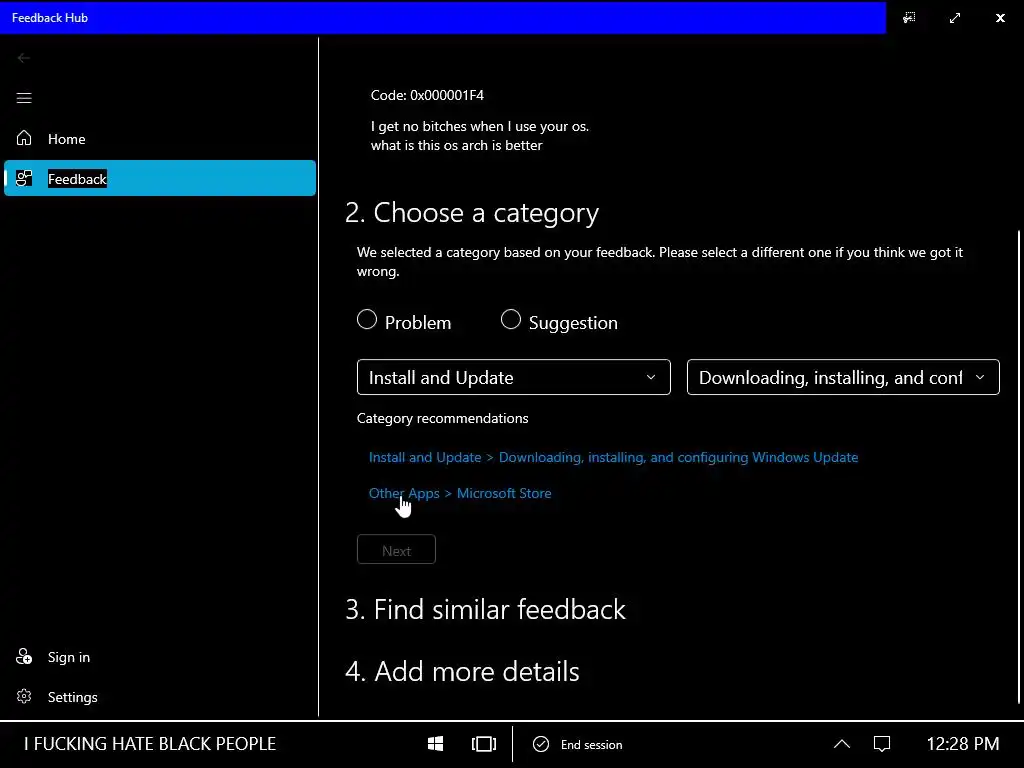Expand the 3. Find similar feedback section

(x=485, y=609)
